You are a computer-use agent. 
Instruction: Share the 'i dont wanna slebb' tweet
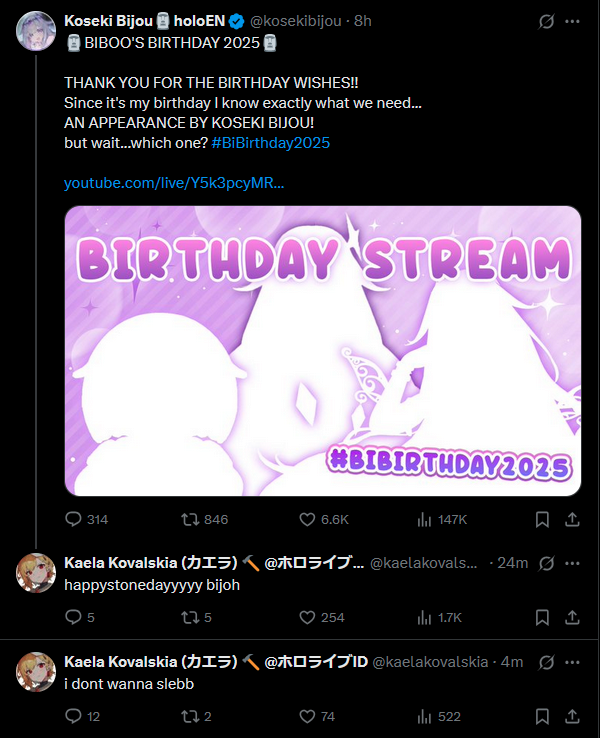572,716
